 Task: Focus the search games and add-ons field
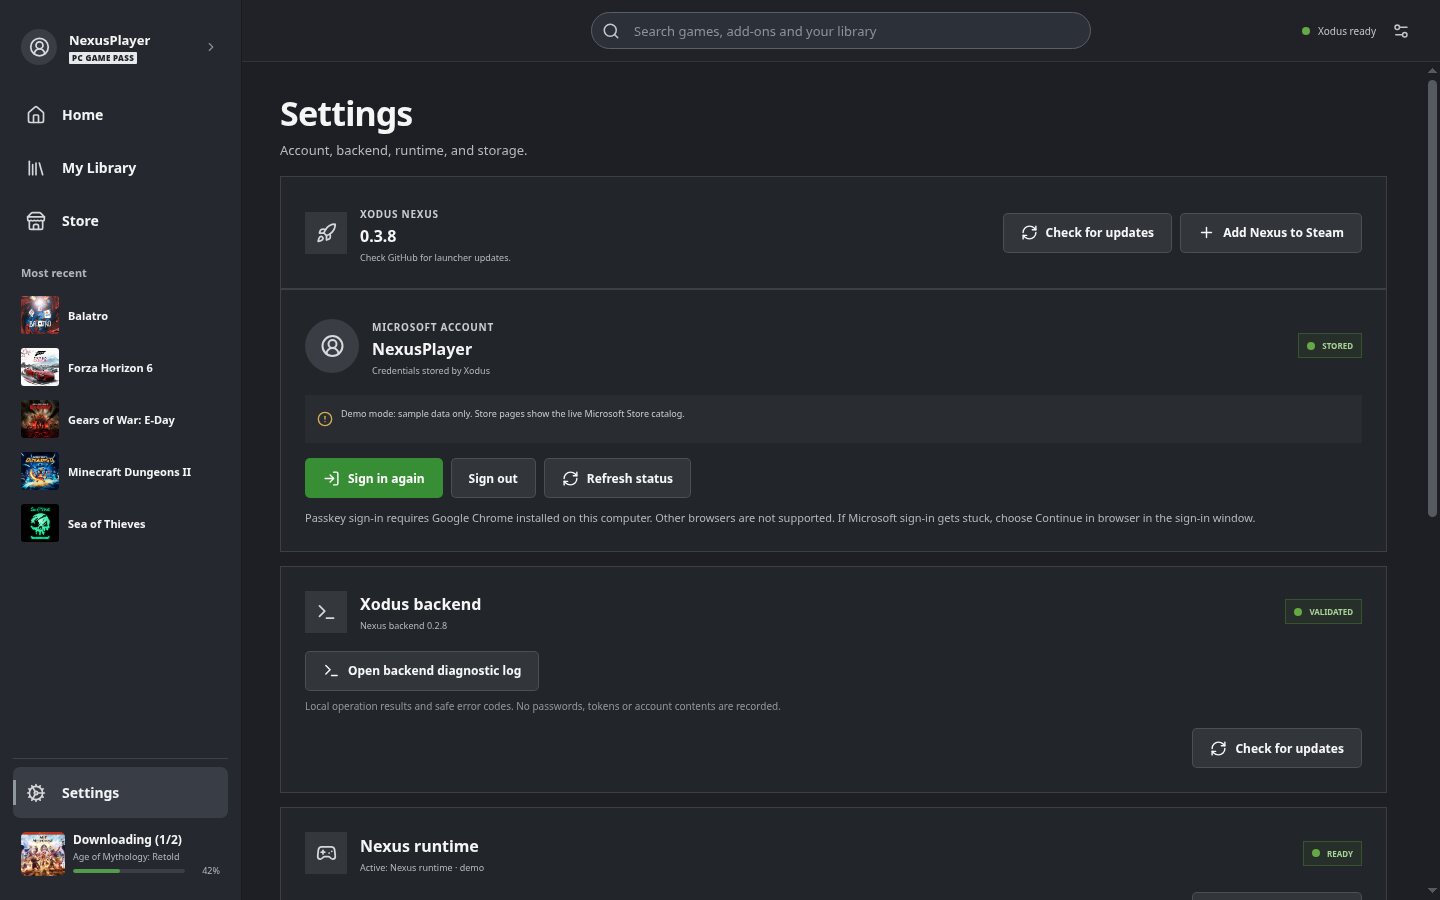840,31
